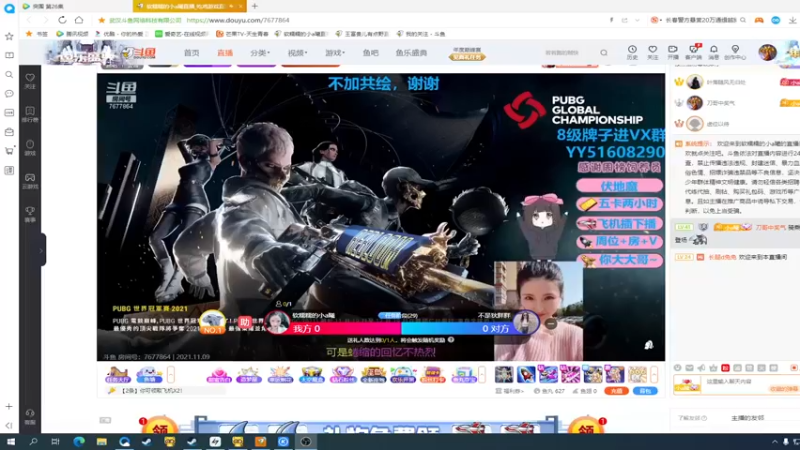This screenshot has width=800, height=450.
Task: Open the 芒果TV bookmark
Action: click(x=242, y=34)
